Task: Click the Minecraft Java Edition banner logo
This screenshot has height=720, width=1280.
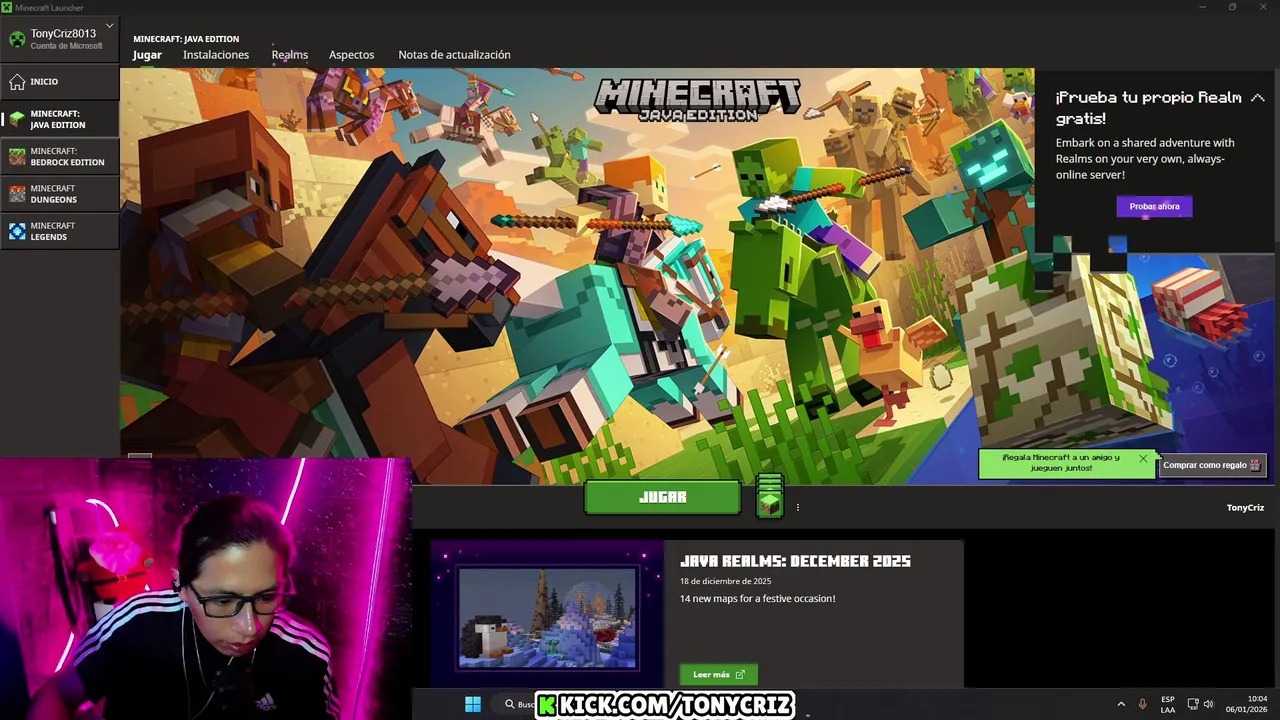Action: [697, 100]
